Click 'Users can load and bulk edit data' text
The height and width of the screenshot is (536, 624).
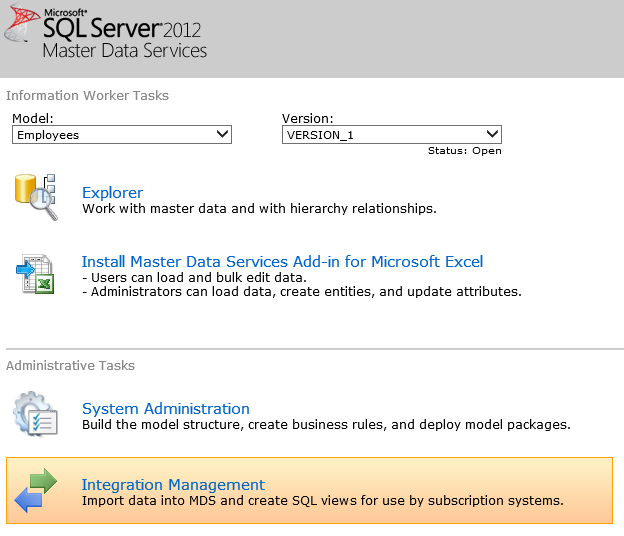[195, 277]
